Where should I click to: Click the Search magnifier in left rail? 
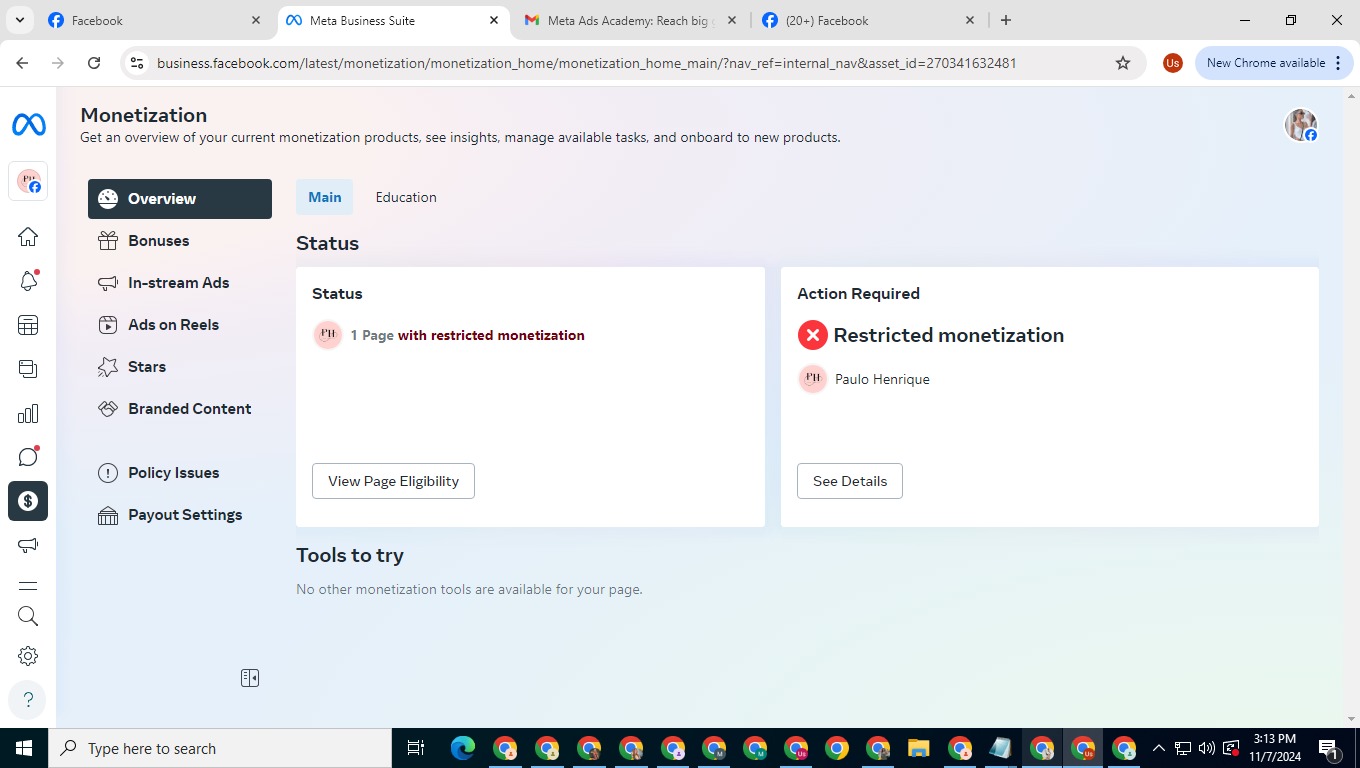tap(28, 616)
